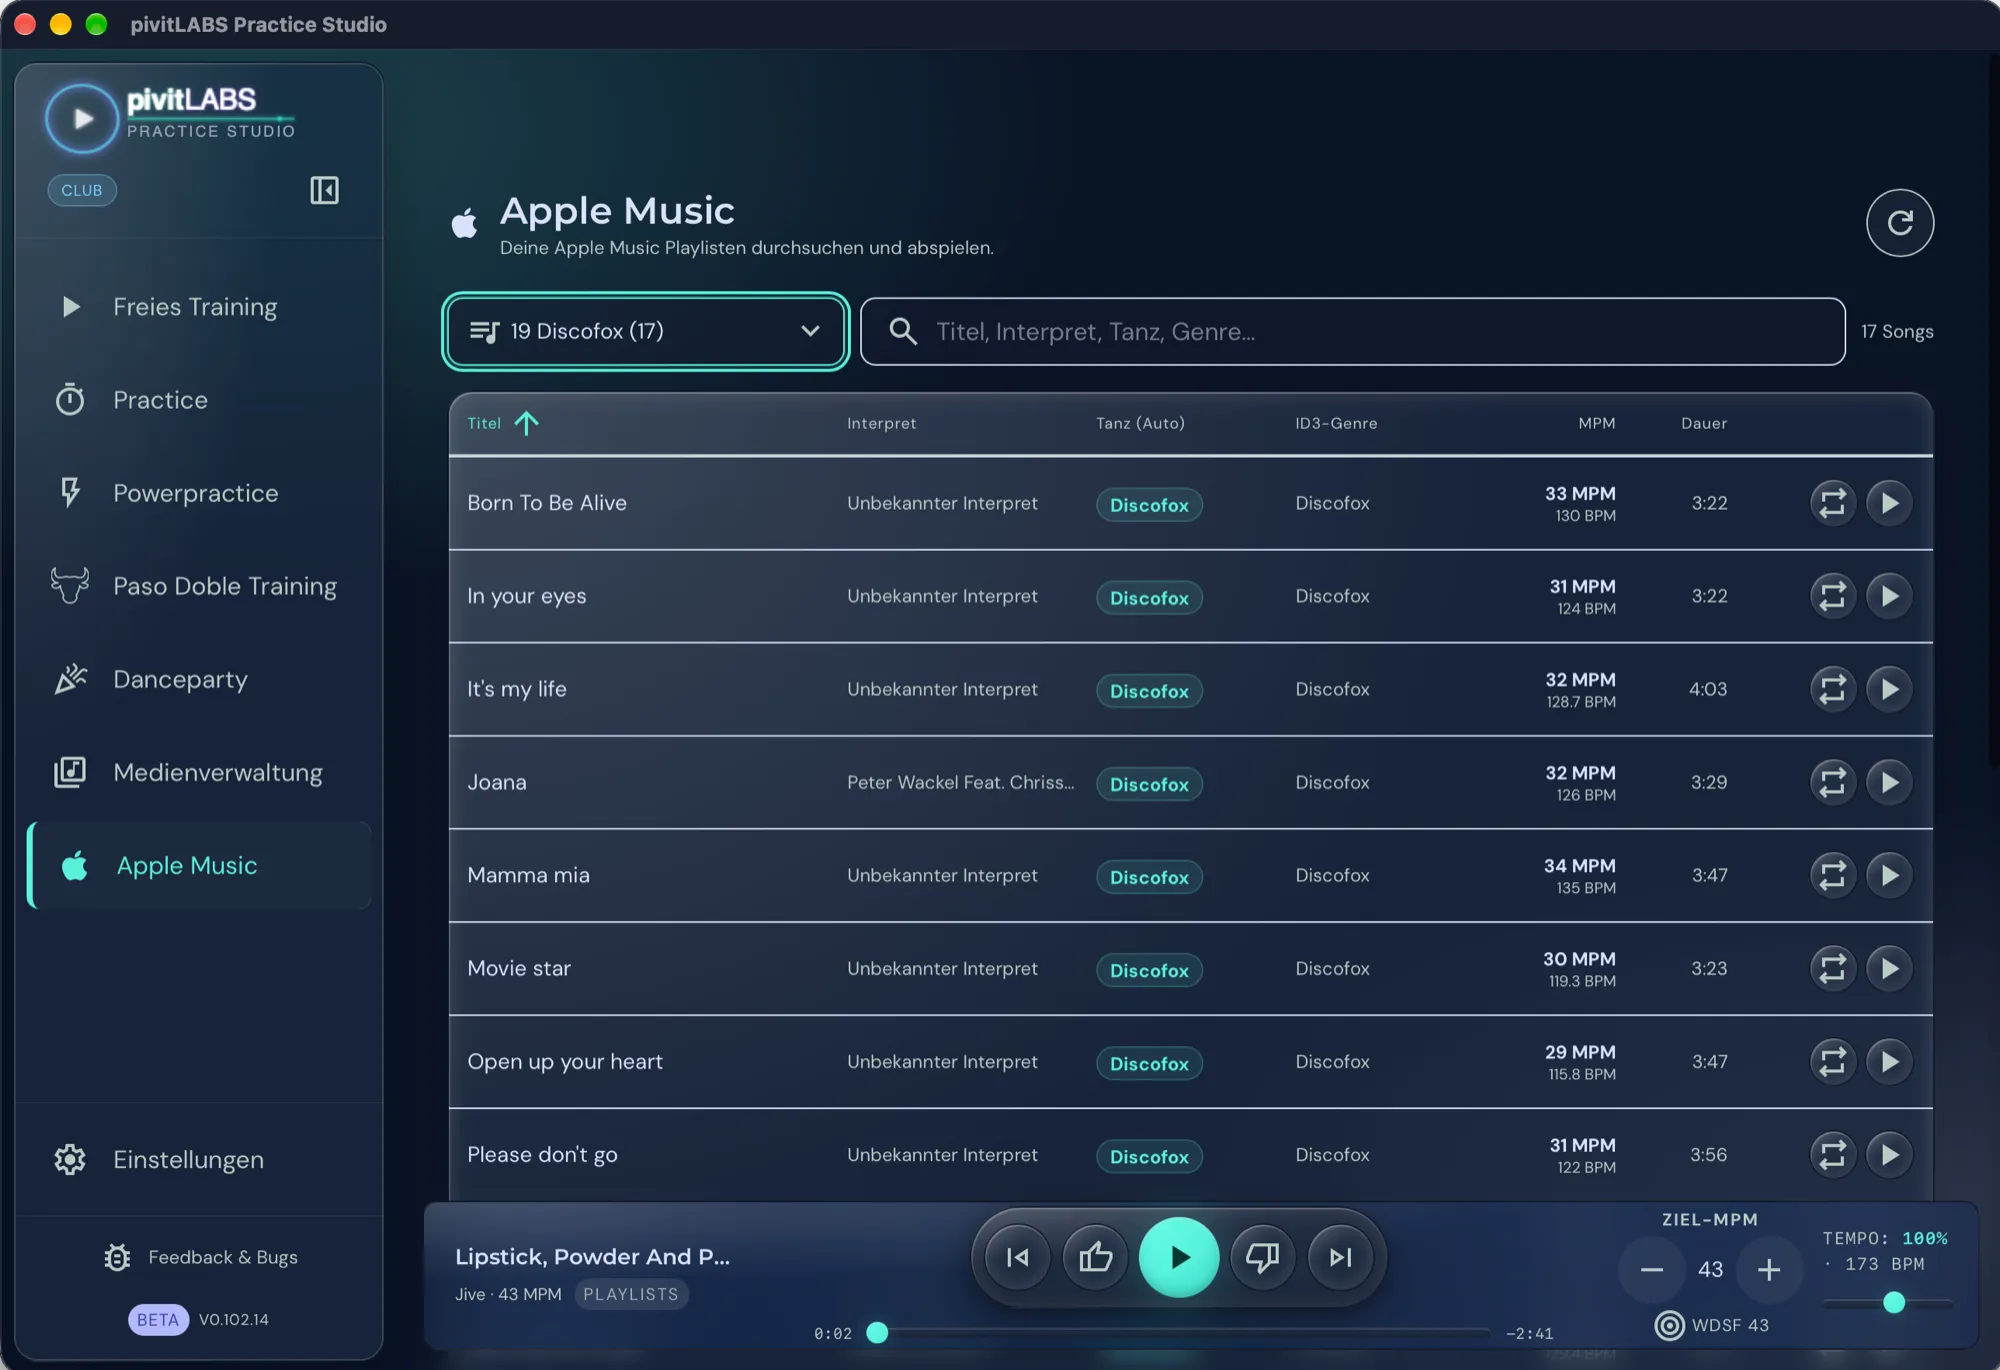Skip to previous track in player
The width and height of the screenshot is (2000, 1370).
pos(1017,1257)
